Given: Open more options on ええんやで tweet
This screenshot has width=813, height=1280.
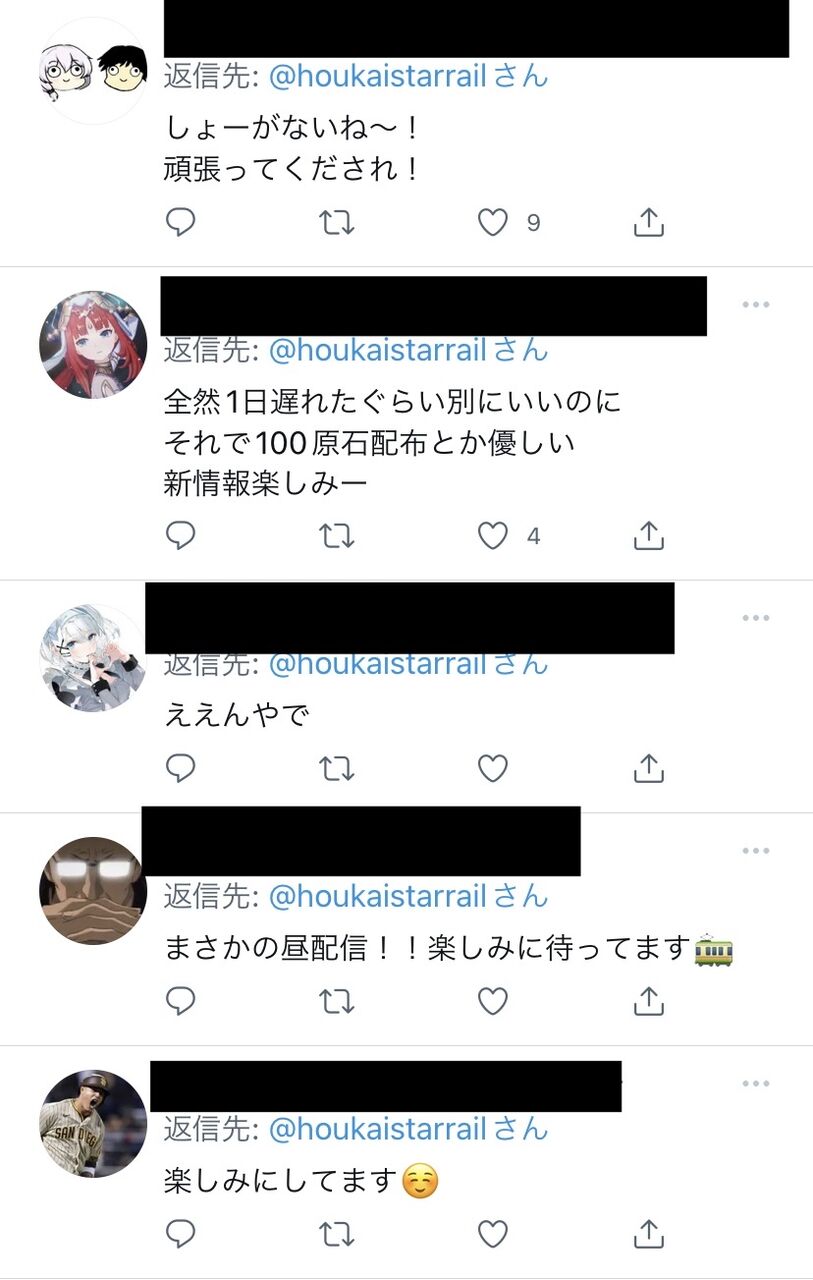Looking at the screenshot, I should 756,618.
